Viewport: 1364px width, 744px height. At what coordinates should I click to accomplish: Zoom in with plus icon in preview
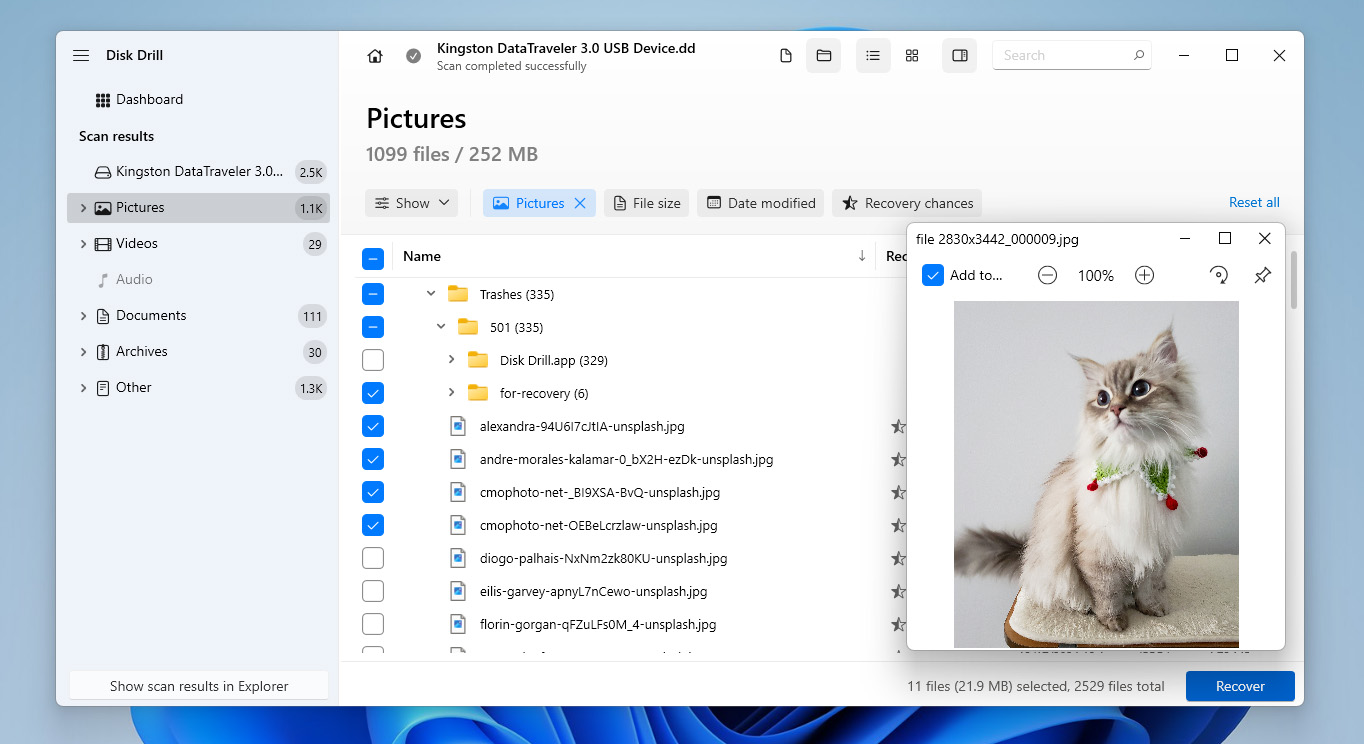(x=1145, y=275)
